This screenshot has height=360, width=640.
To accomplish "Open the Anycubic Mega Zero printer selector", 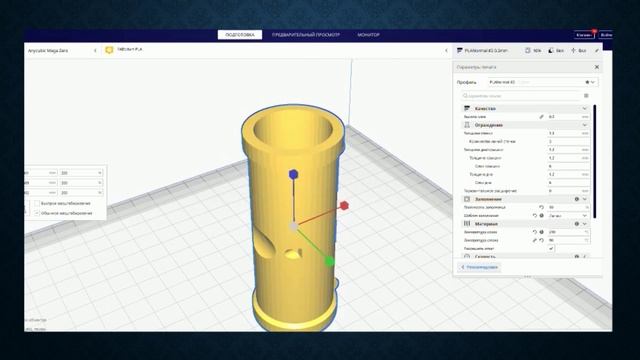I will pyautogui.click(x=62, y=51).
